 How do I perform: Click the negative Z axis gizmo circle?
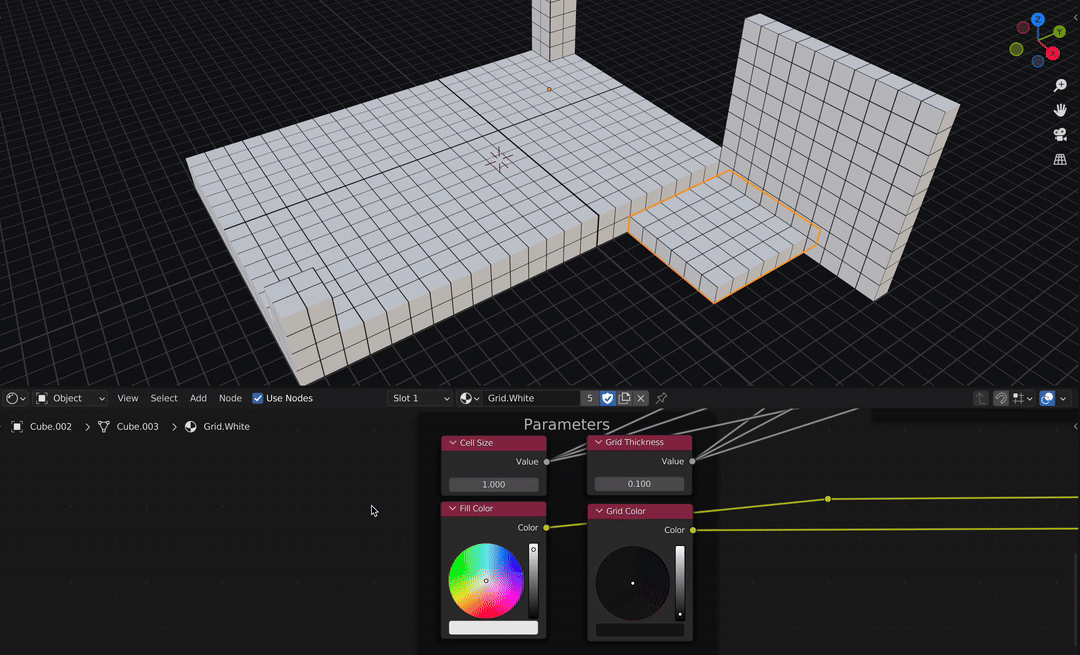(1037, 61)
